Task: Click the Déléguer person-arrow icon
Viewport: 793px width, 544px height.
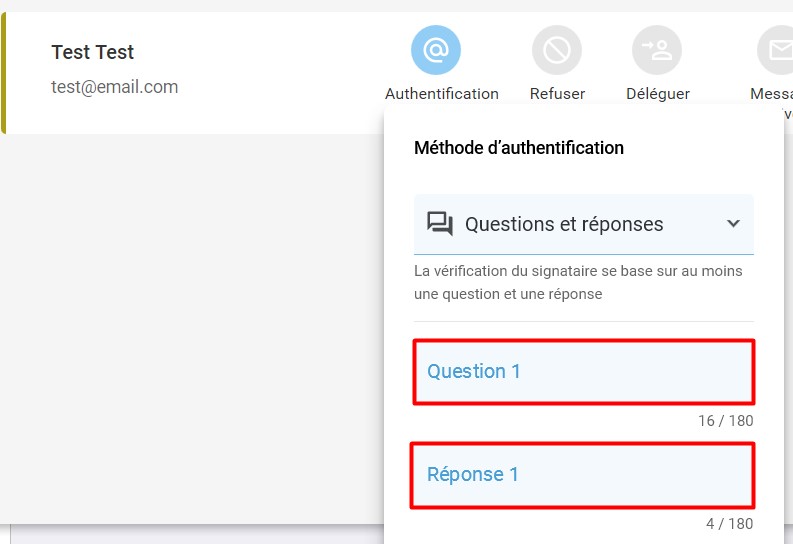Action: tap(657, 50)
